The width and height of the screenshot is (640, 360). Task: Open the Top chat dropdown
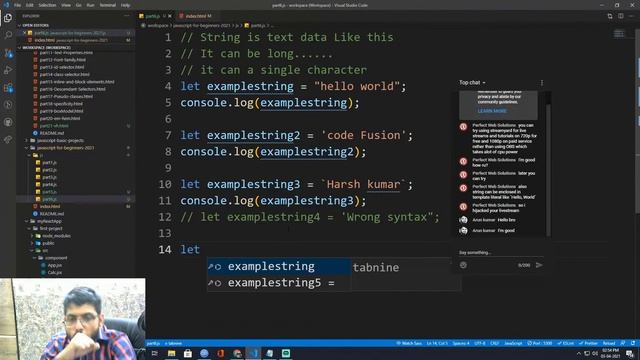pyautogui.click(x=472, y=83)
